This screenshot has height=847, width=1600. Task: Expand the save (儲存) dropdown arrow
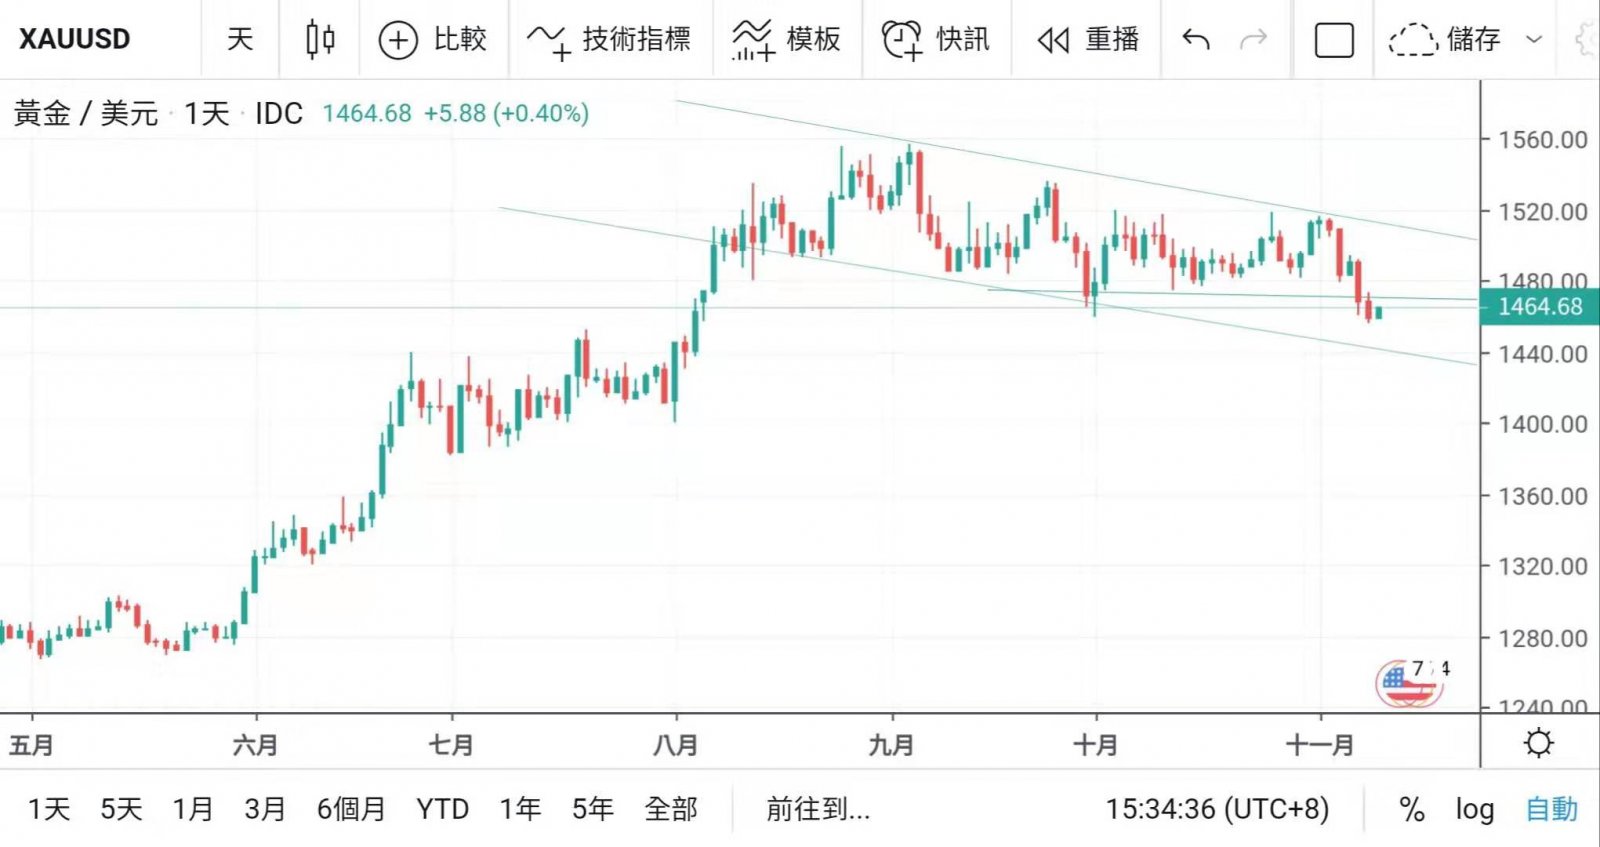click(1534, 40)
